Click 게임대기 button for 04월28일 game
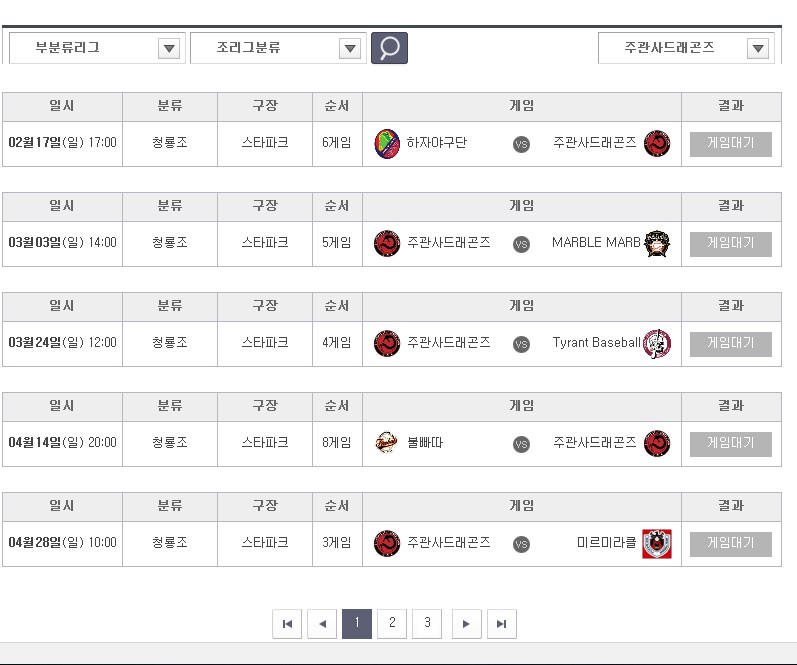 (x=730, y=544)
